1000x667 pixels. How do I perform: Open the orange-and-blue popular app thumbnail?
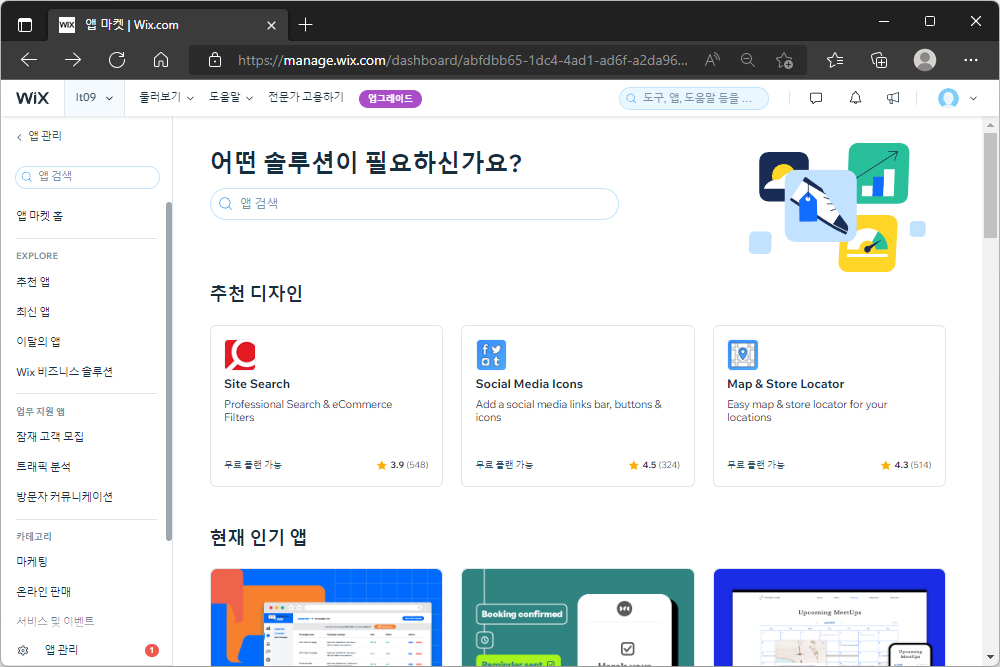pos(327,617)
